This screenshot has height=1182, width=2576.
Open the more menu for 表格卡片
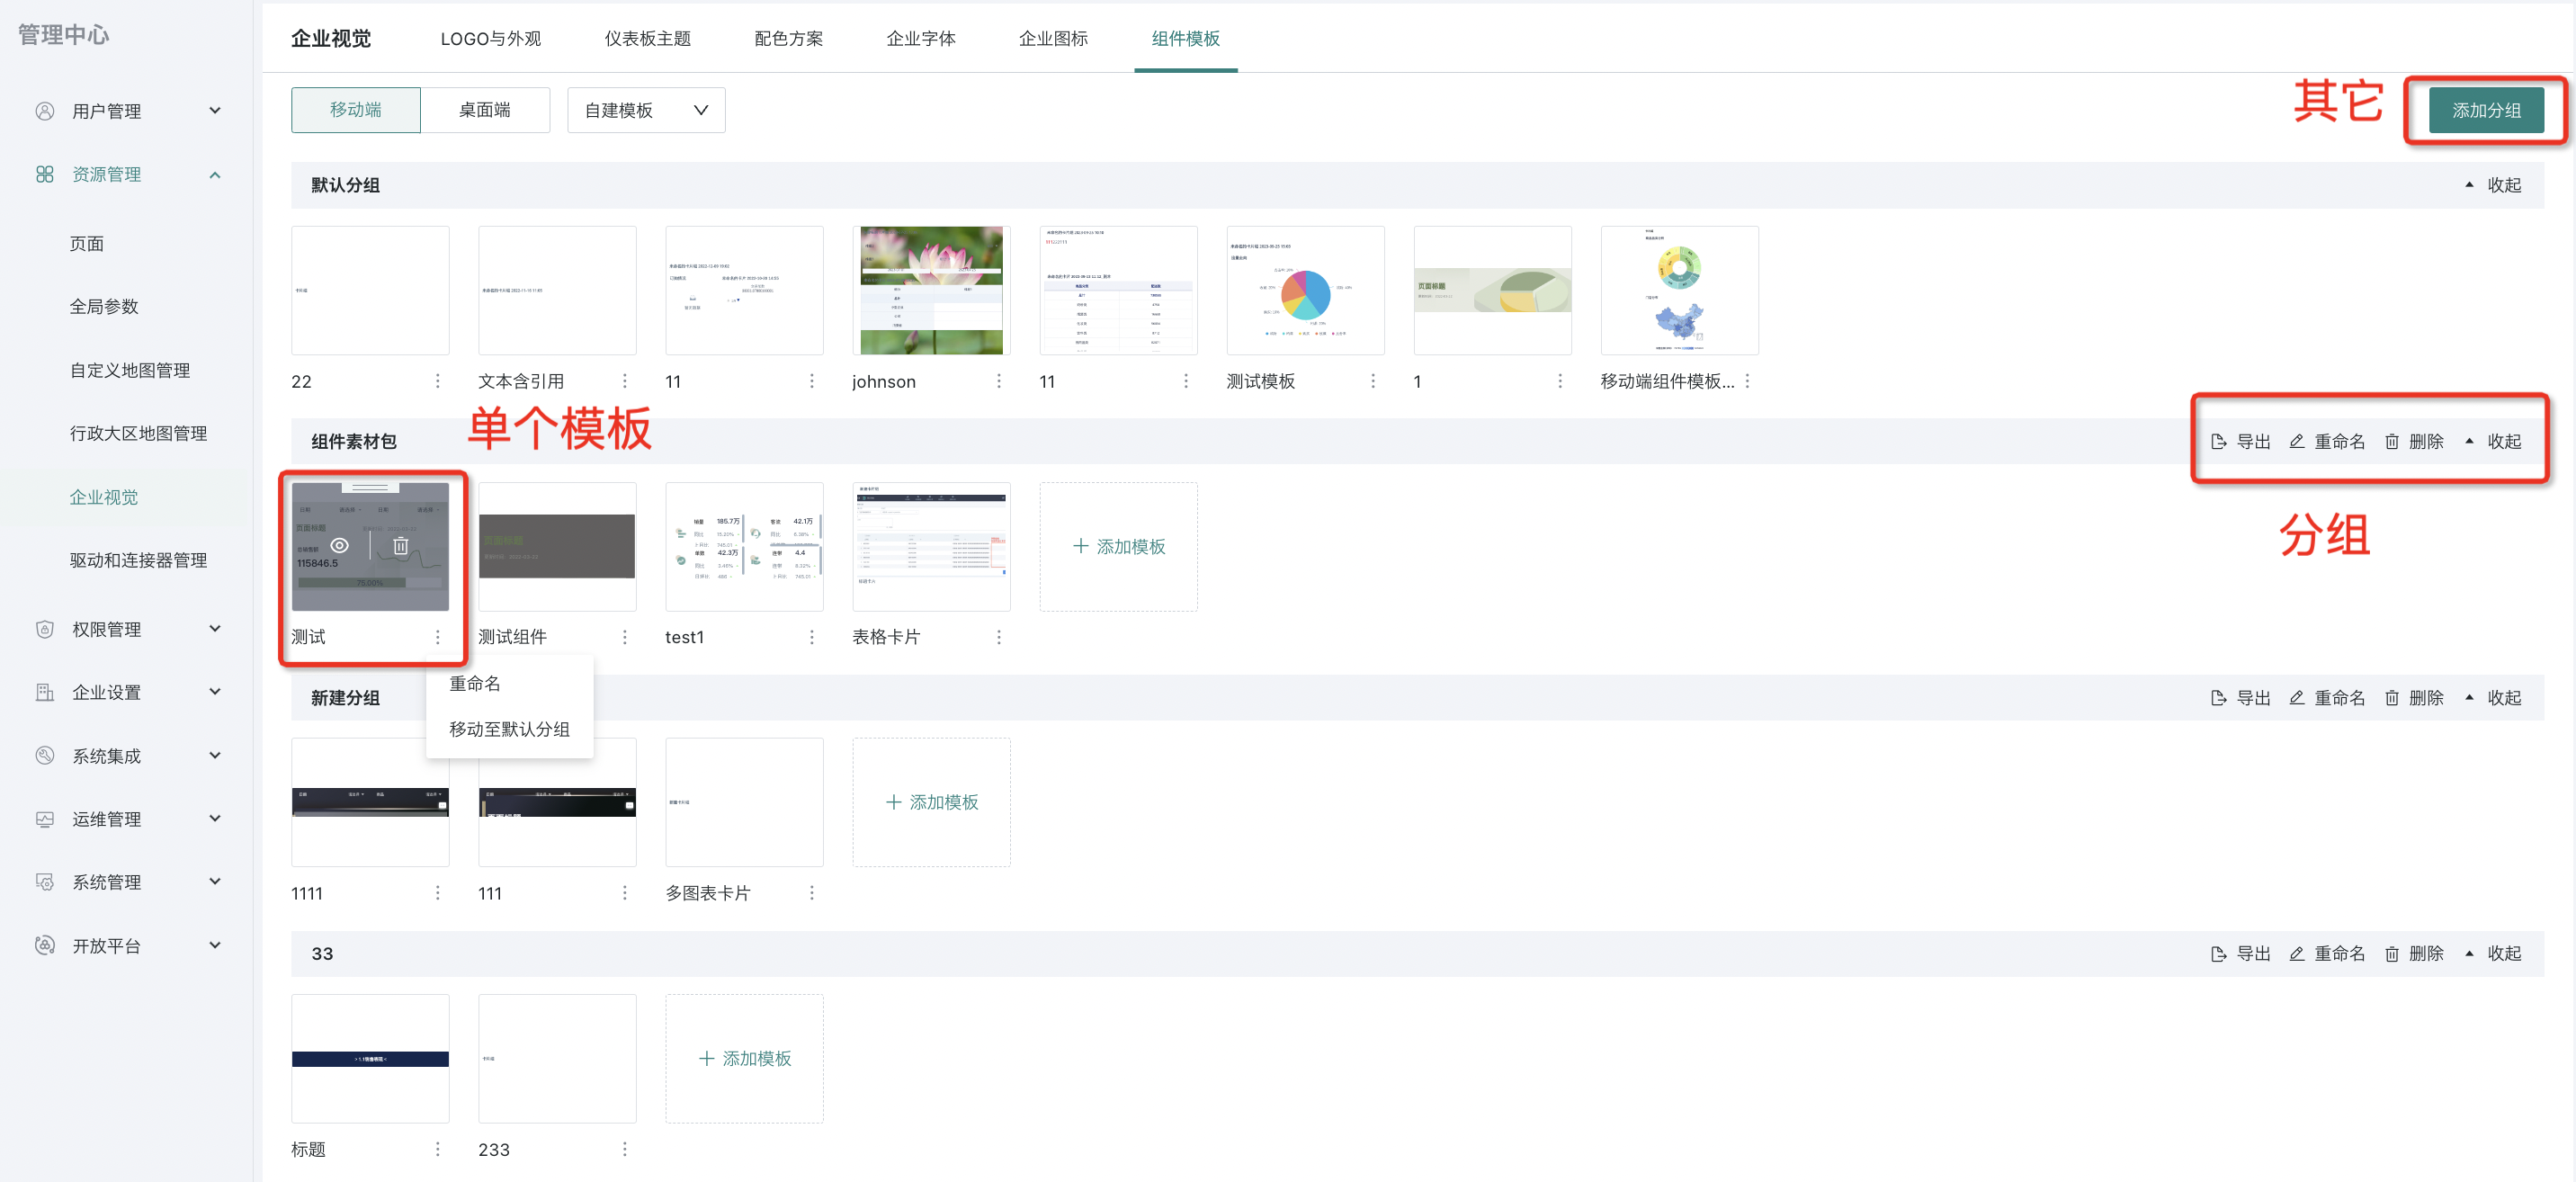click(x=999, y=637)
